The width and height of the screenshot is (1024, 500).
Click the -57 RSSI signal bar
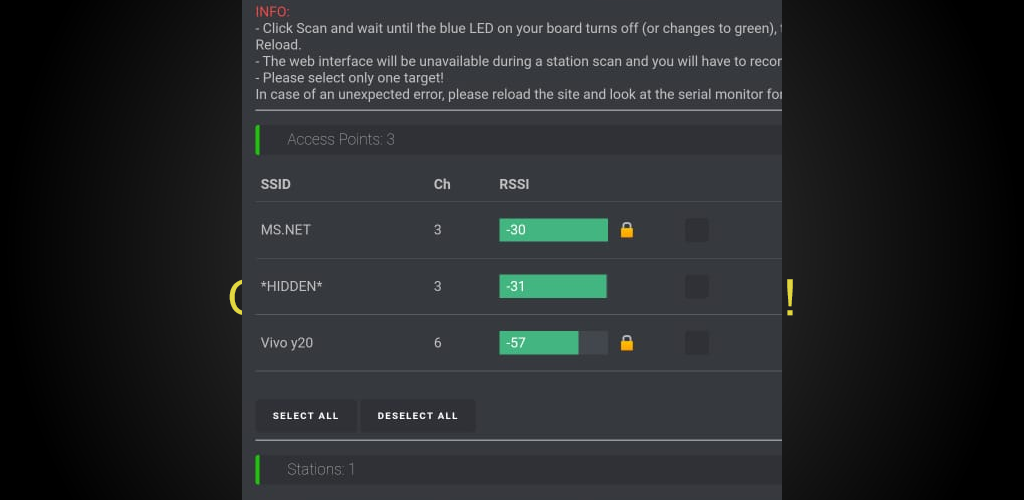click(554, 343)
